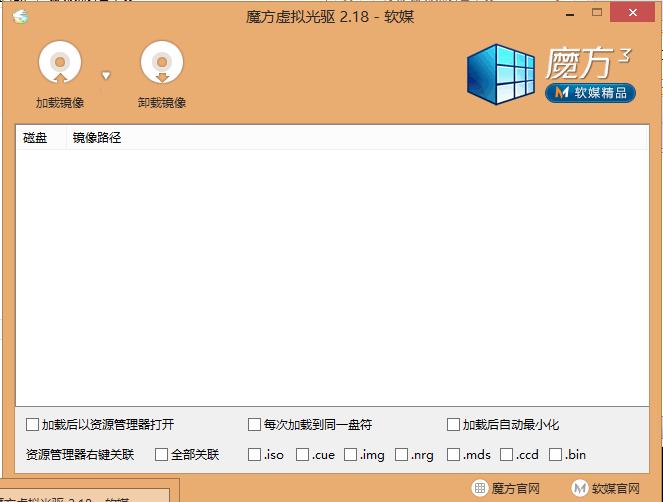
Task: Check the .mds association checkbox
Action: tap(453, 455)
